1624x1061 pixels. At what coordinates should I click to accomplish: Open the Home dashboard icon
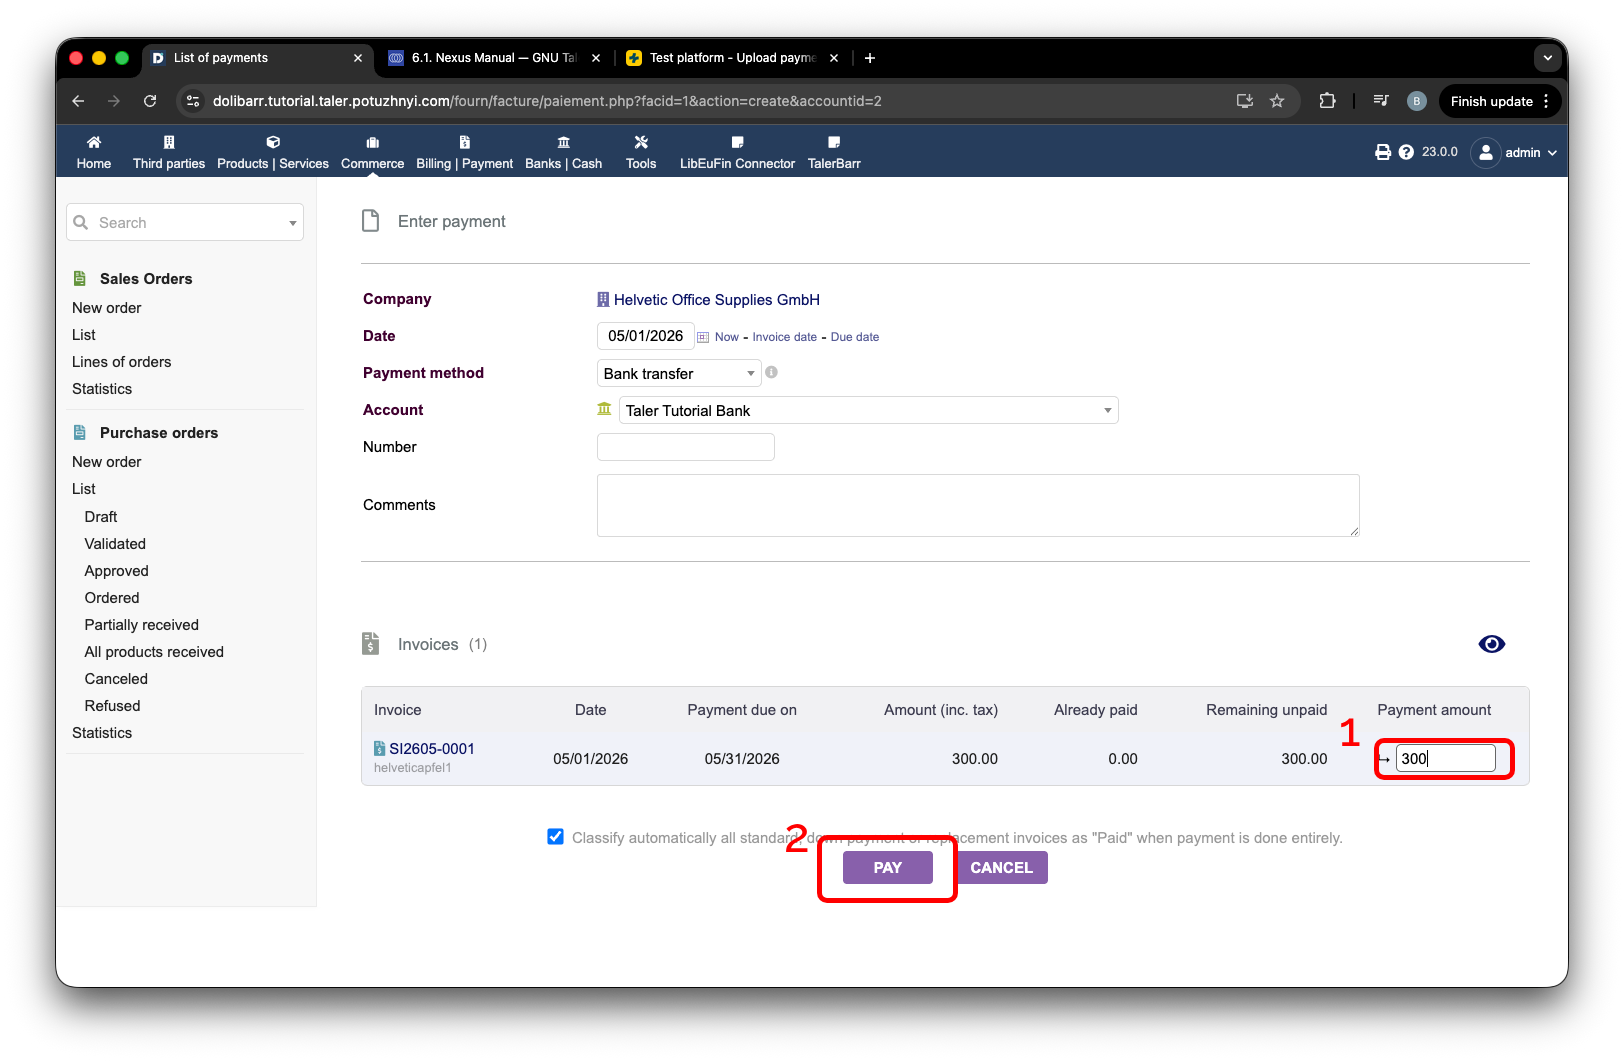tap(94, 142)
